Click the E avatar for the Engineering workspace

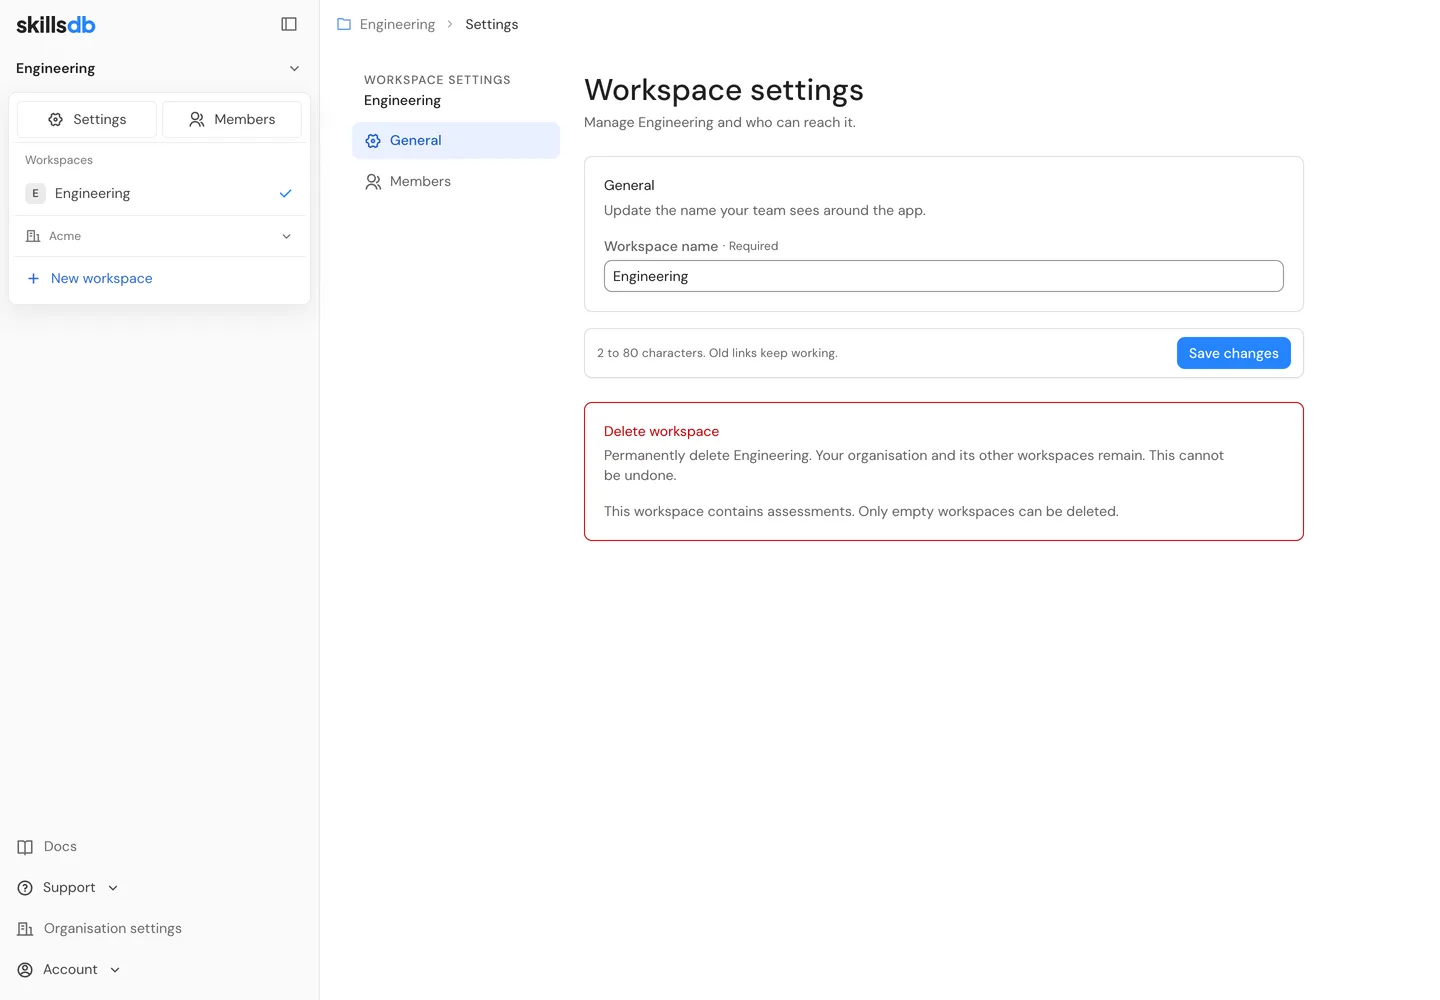click(x=35, y=193)
